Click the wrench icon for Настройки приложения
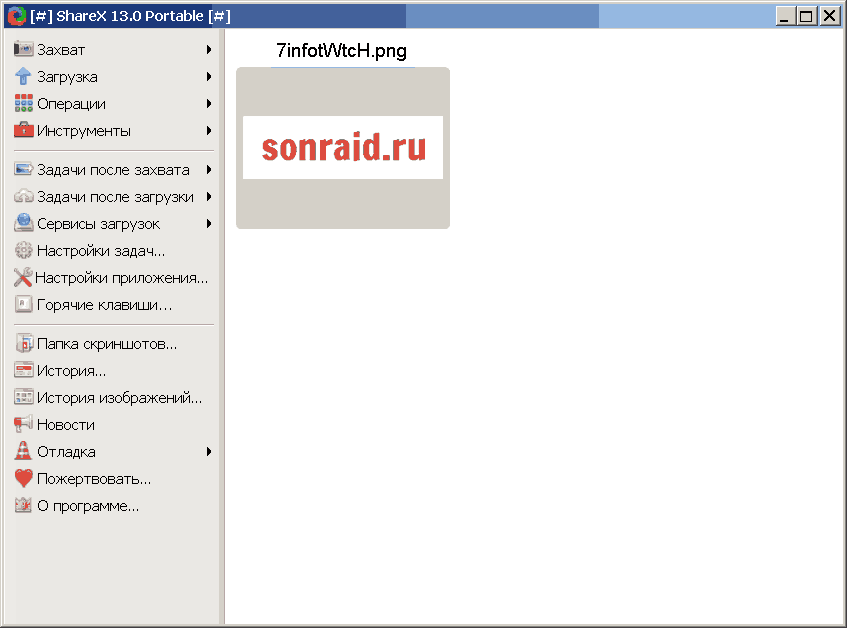Viewport: 847px width, 628px height. 23,277
